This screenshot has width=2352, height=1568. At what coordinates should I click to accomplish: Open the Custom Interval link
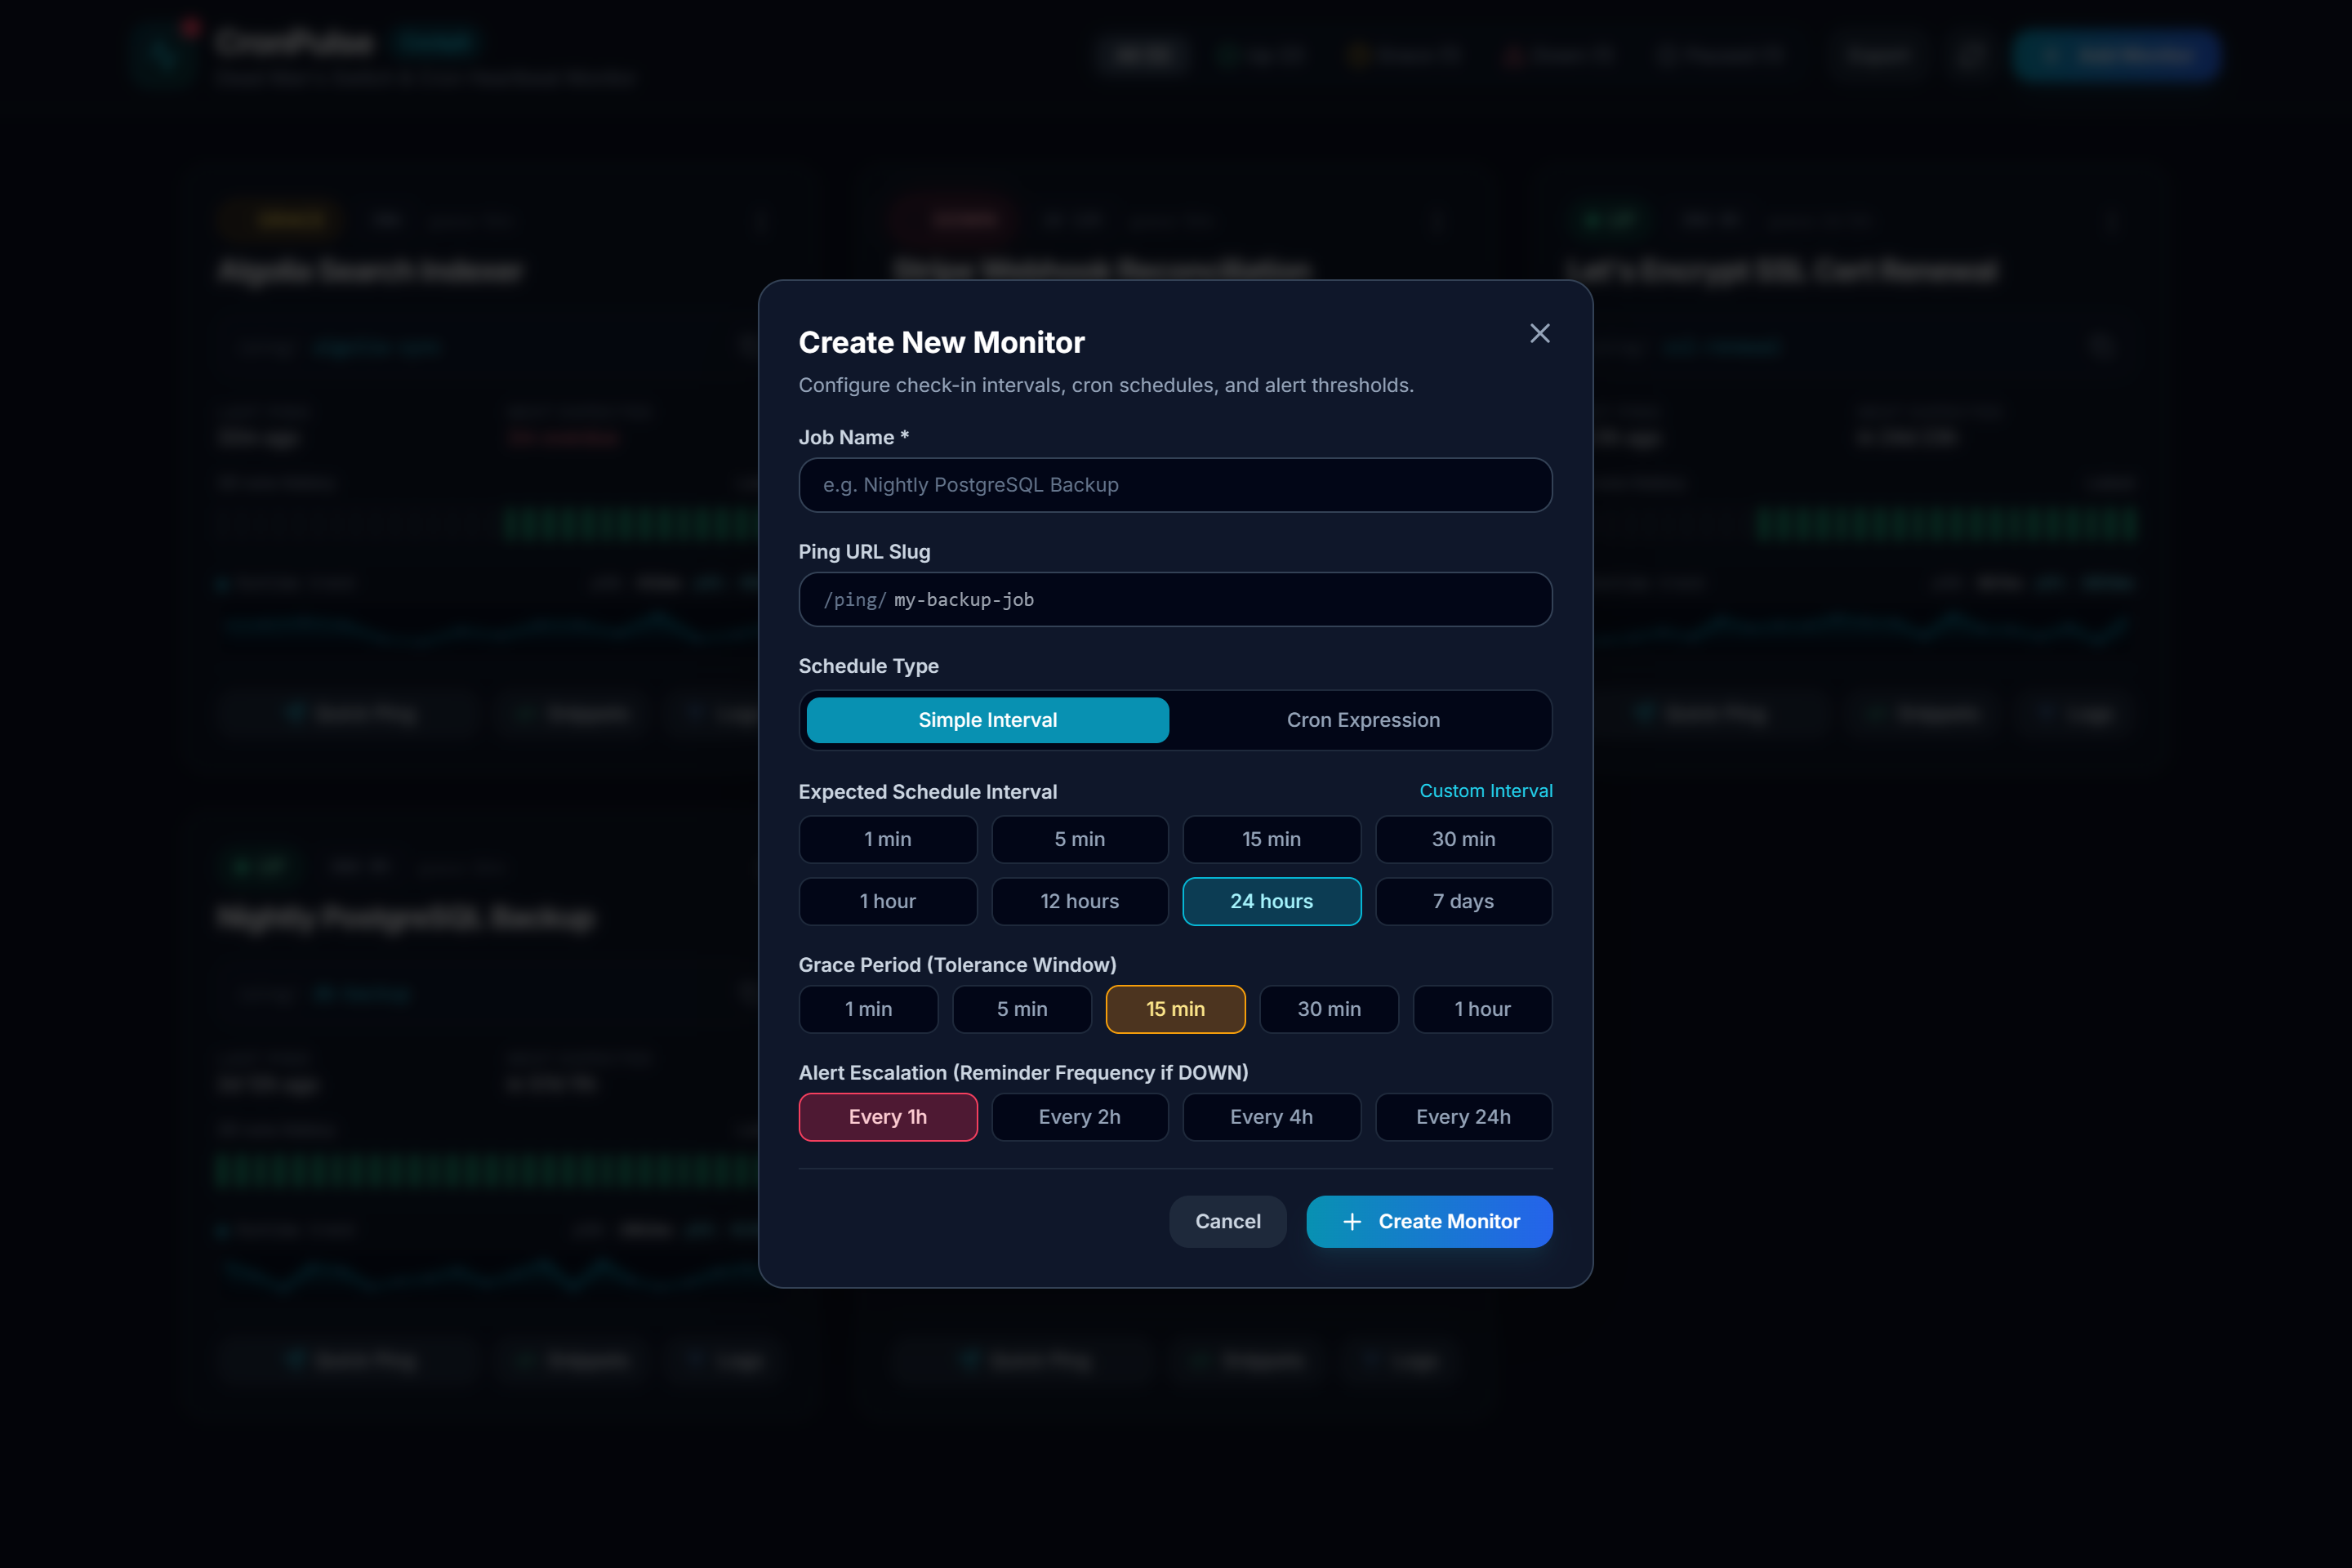1485,791
